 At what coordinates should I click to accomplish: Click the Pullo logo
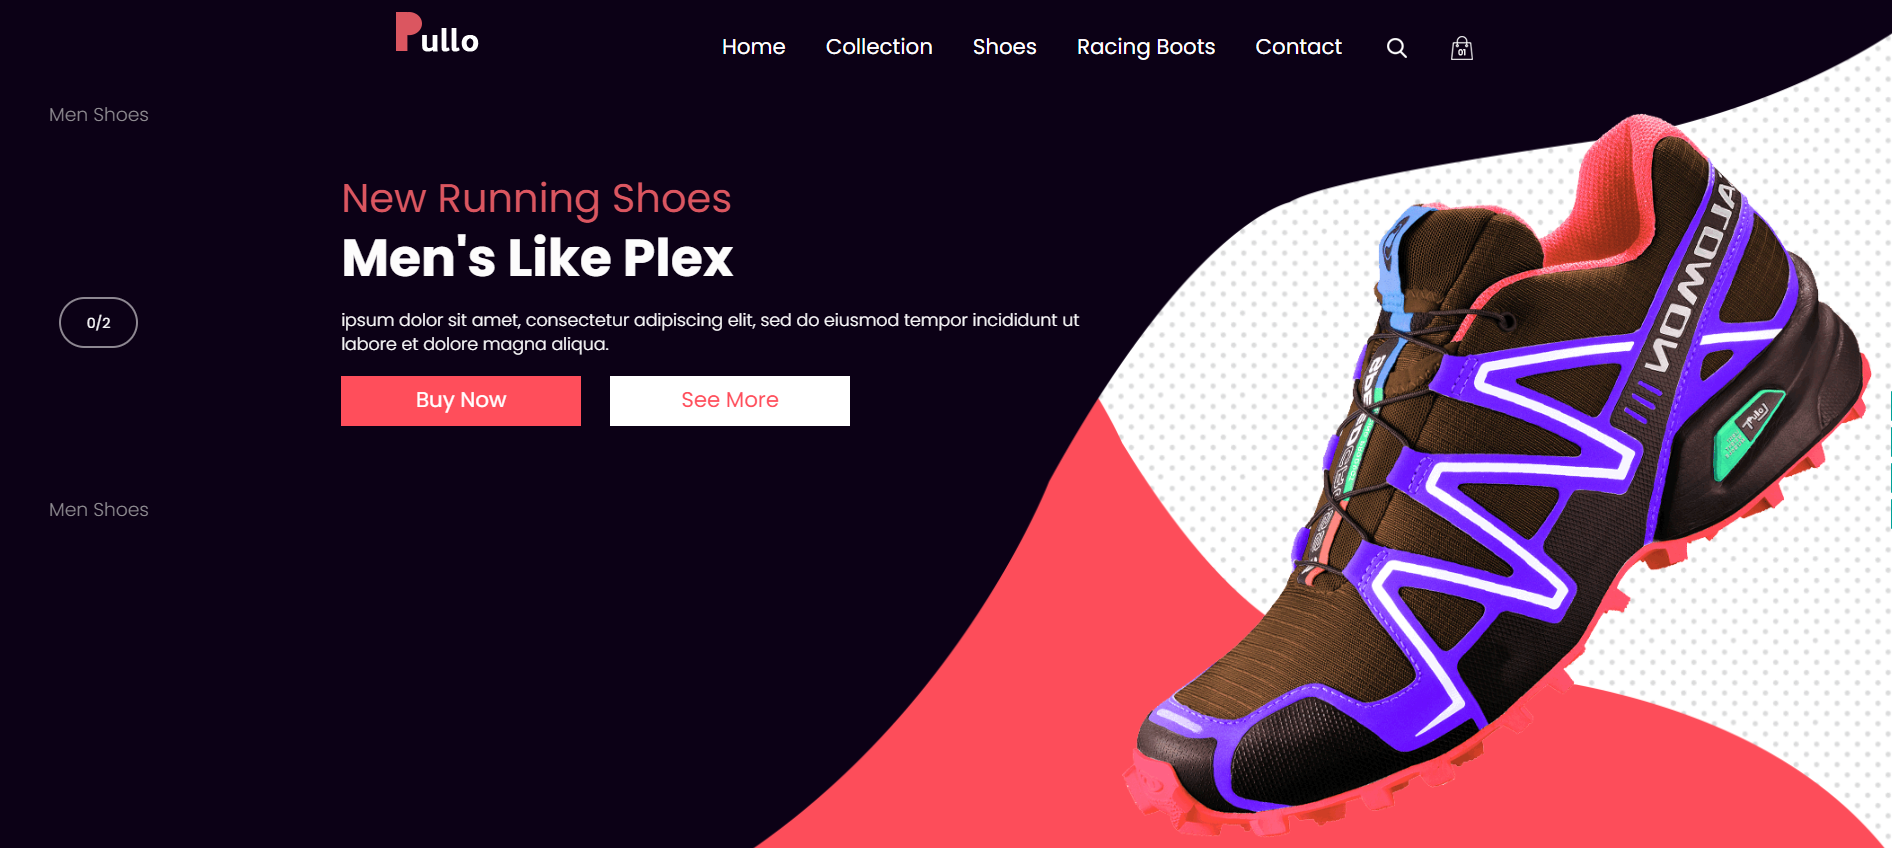pyautogui.click(x=437, y=33)
